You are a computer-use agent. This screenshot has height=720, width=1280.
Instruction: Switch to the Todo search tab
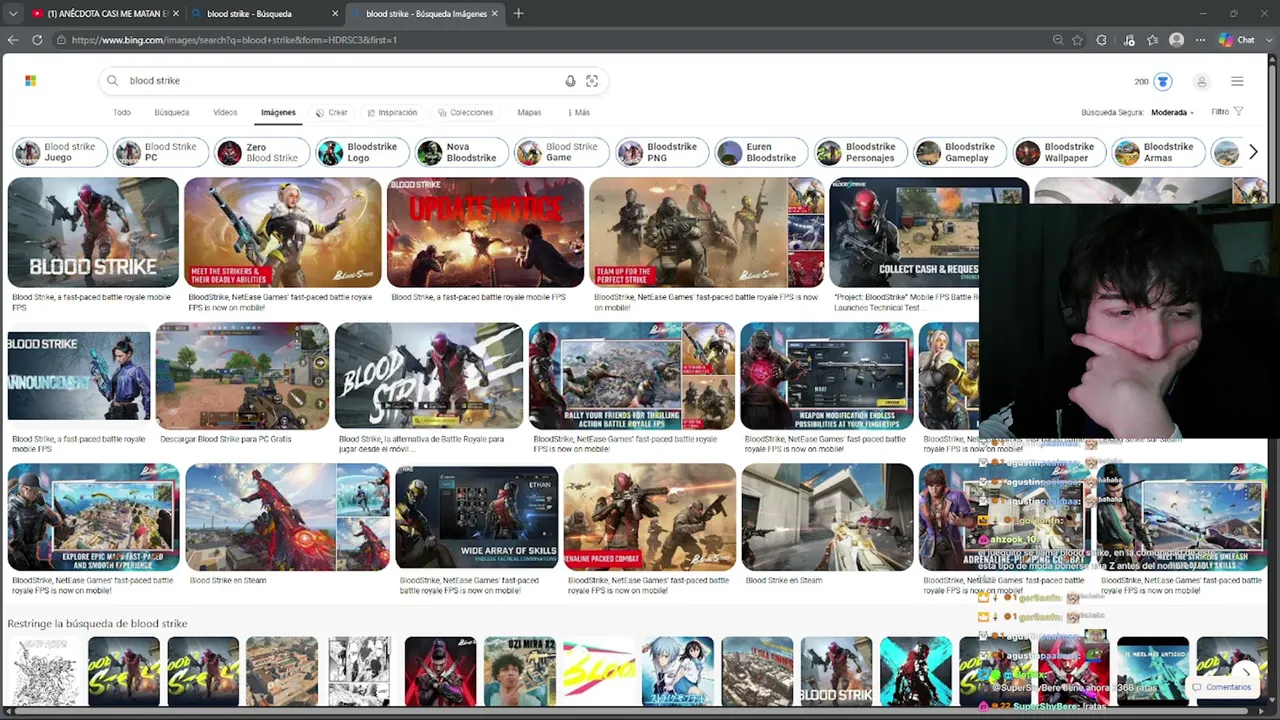click(122, 113)
